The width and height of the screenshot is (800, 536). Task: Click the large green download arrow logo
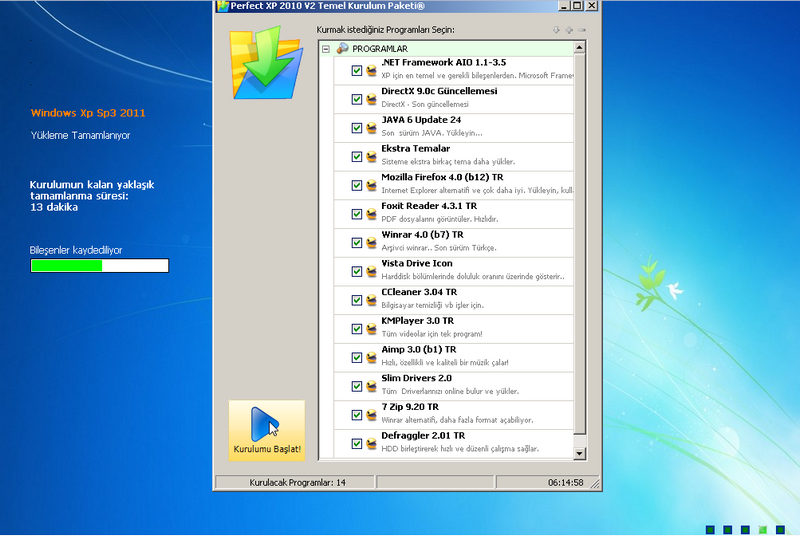point(266,62)
